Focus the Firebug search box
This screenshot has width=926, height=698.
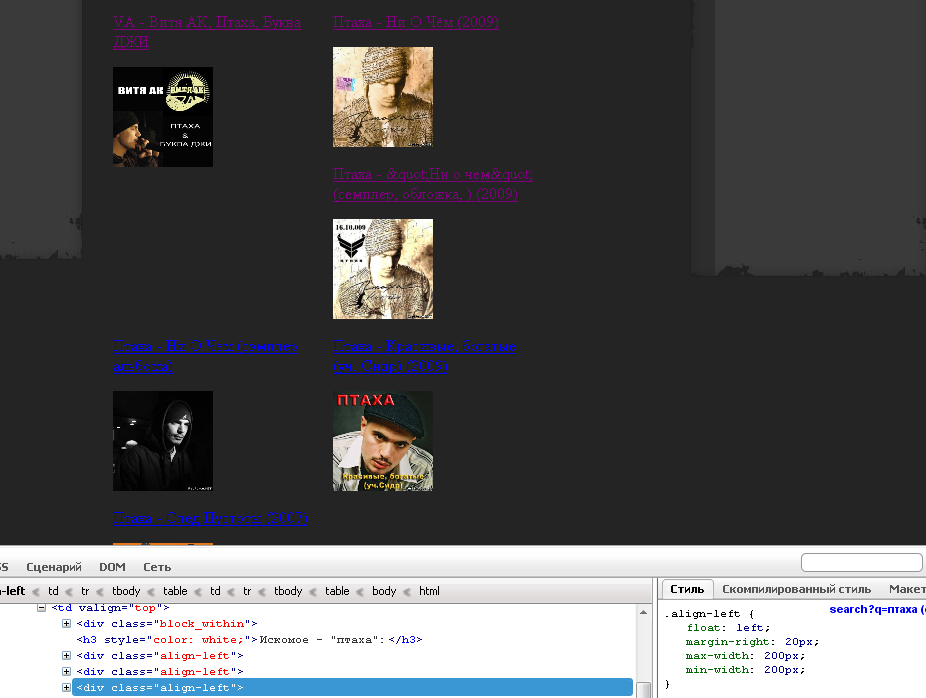(862, 563)
